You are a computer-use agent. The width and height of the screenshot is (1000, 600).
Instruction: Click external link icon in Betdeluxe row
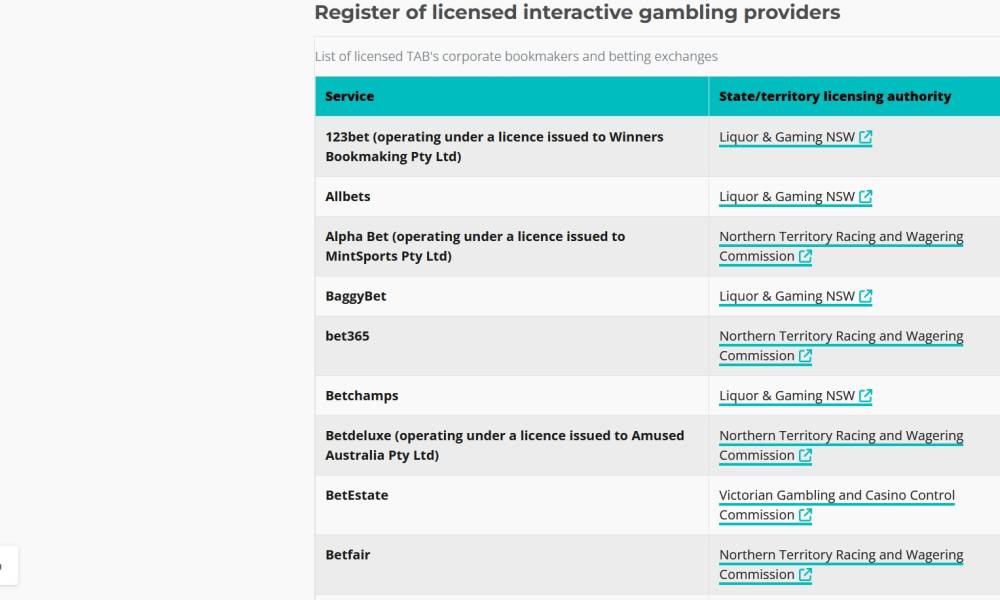(x=806, y=456)
